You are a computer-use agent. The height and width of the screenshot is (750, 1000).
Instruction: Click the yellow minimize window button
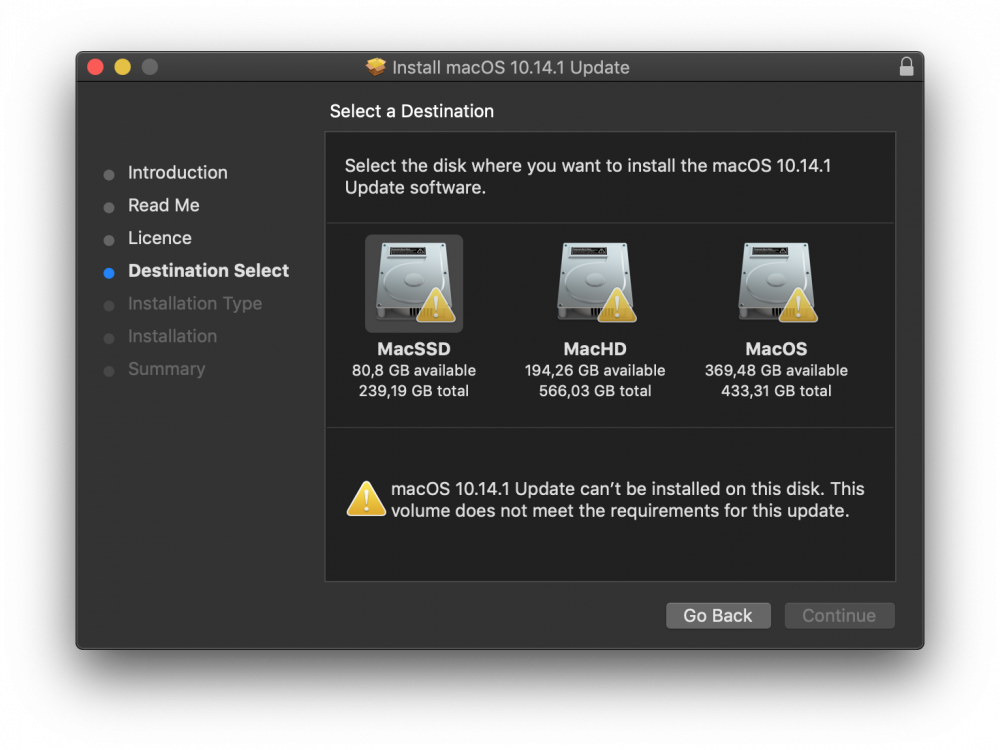pos(122,67)
